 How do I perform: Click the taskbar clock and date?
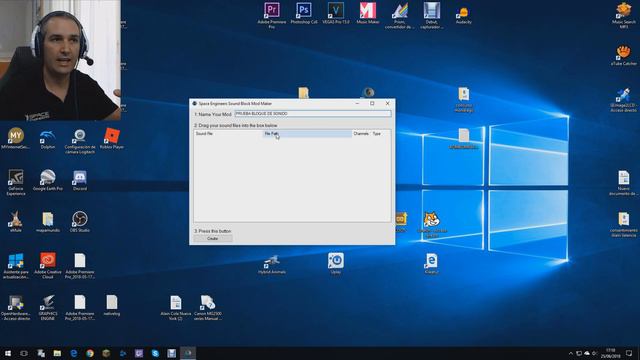[x=611, y=353]
